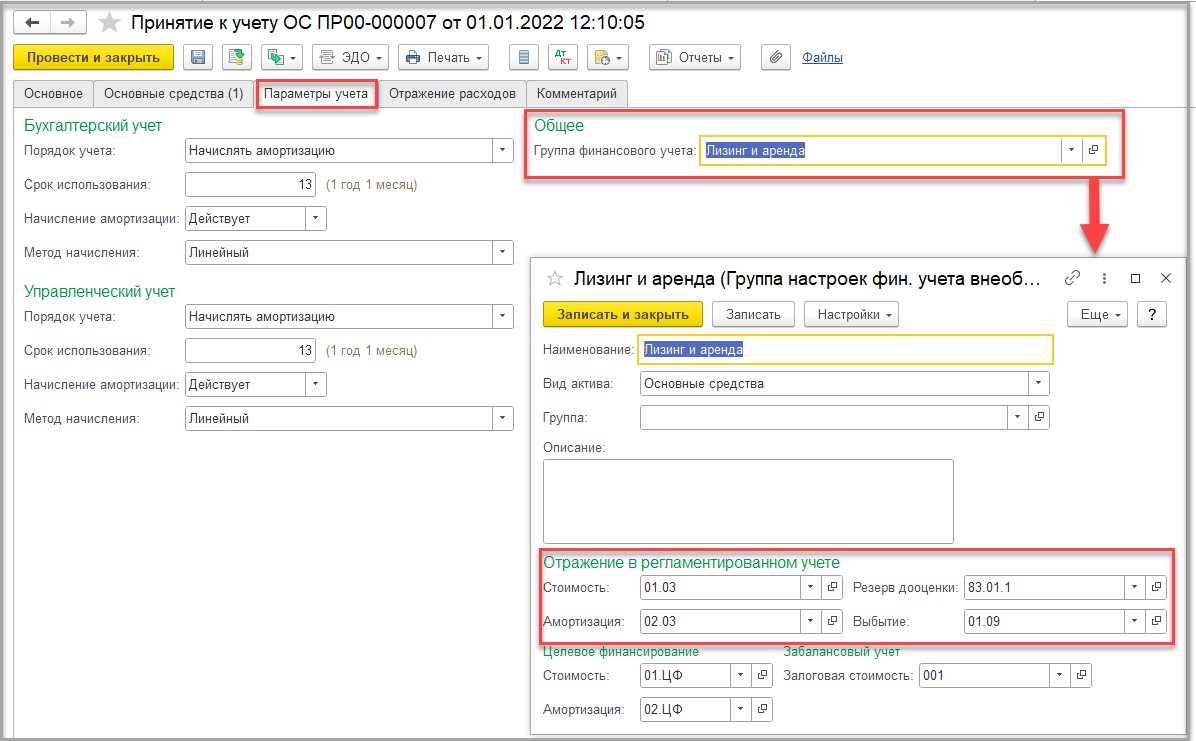Click the save diskette icon in toolbar
The image size is (1196, 741).
click(198, 57)
